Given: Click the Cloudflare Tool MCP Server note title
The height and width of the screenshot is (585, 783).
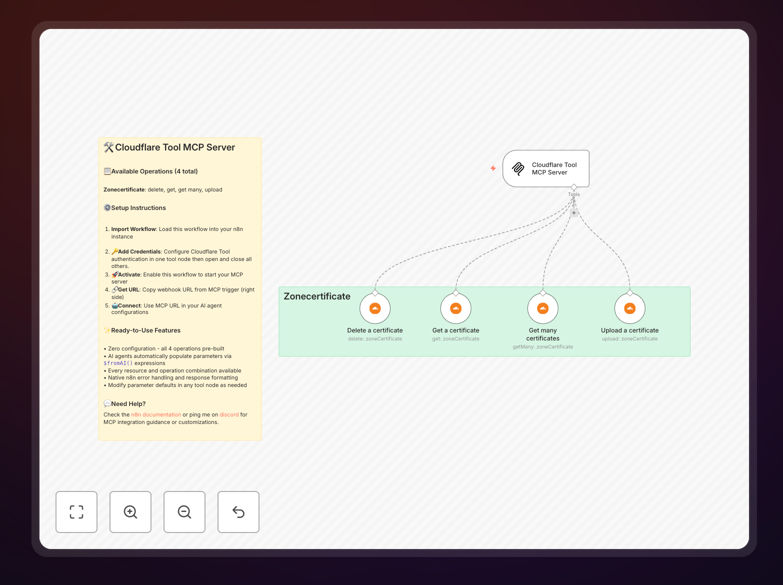Looking at the screenshot, I should (169, 147).
